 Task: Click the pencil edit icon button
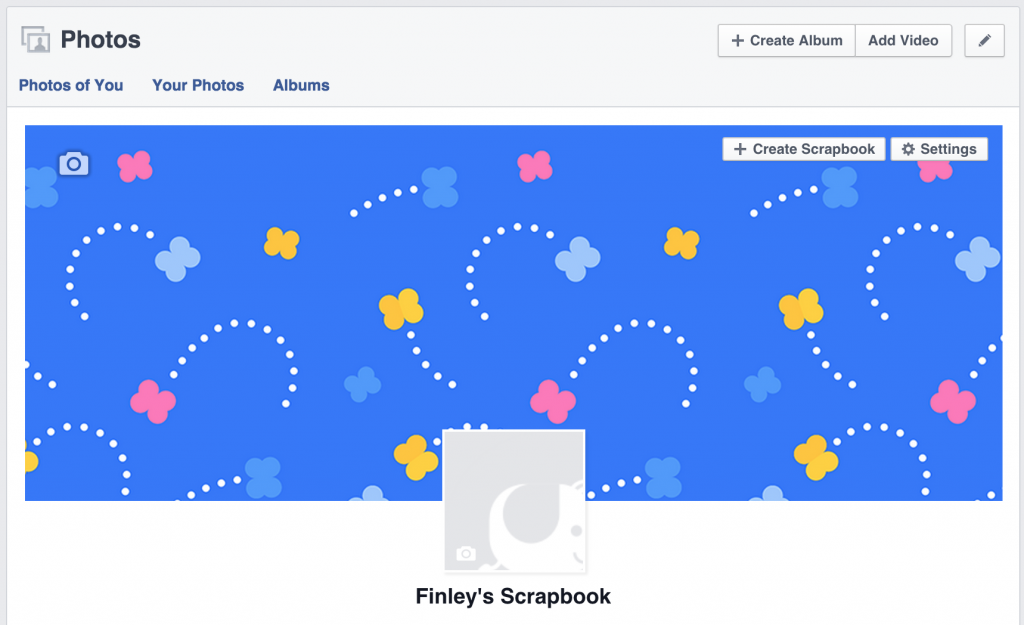tap(984, 41)
